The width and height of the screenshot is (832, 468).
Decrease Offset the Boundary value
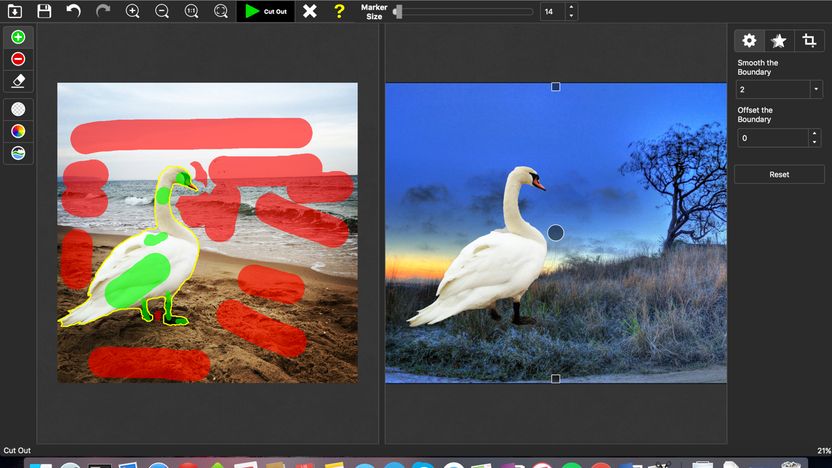pos(814,142)
